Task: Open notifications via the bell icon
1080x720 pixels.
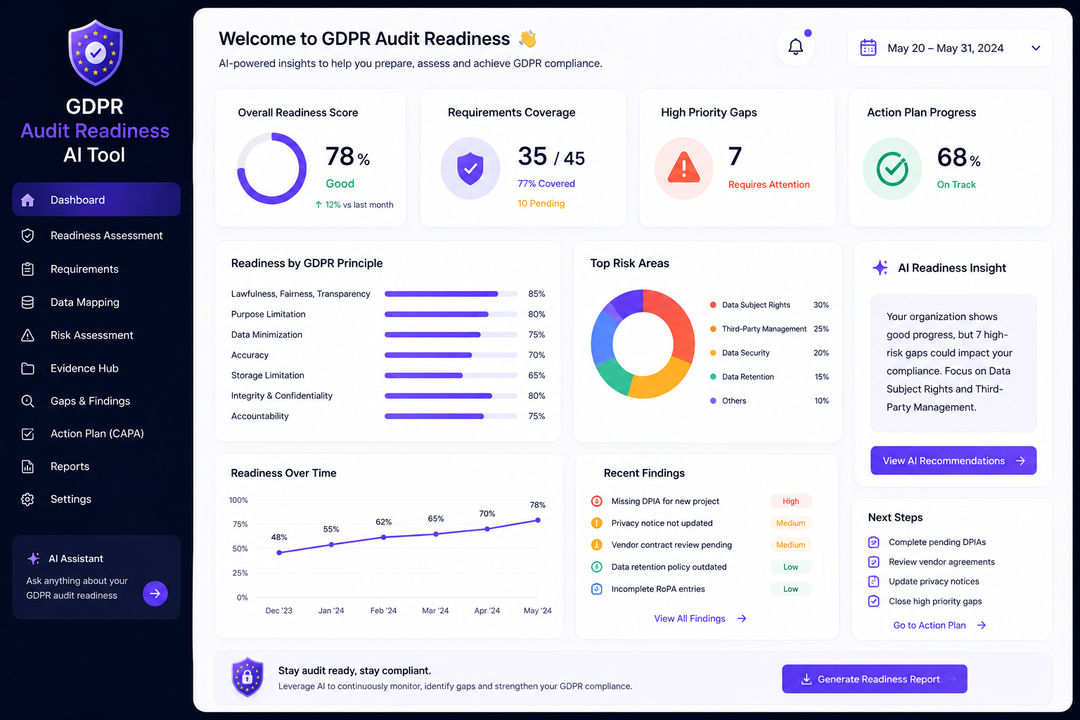Action: (796, 47)
